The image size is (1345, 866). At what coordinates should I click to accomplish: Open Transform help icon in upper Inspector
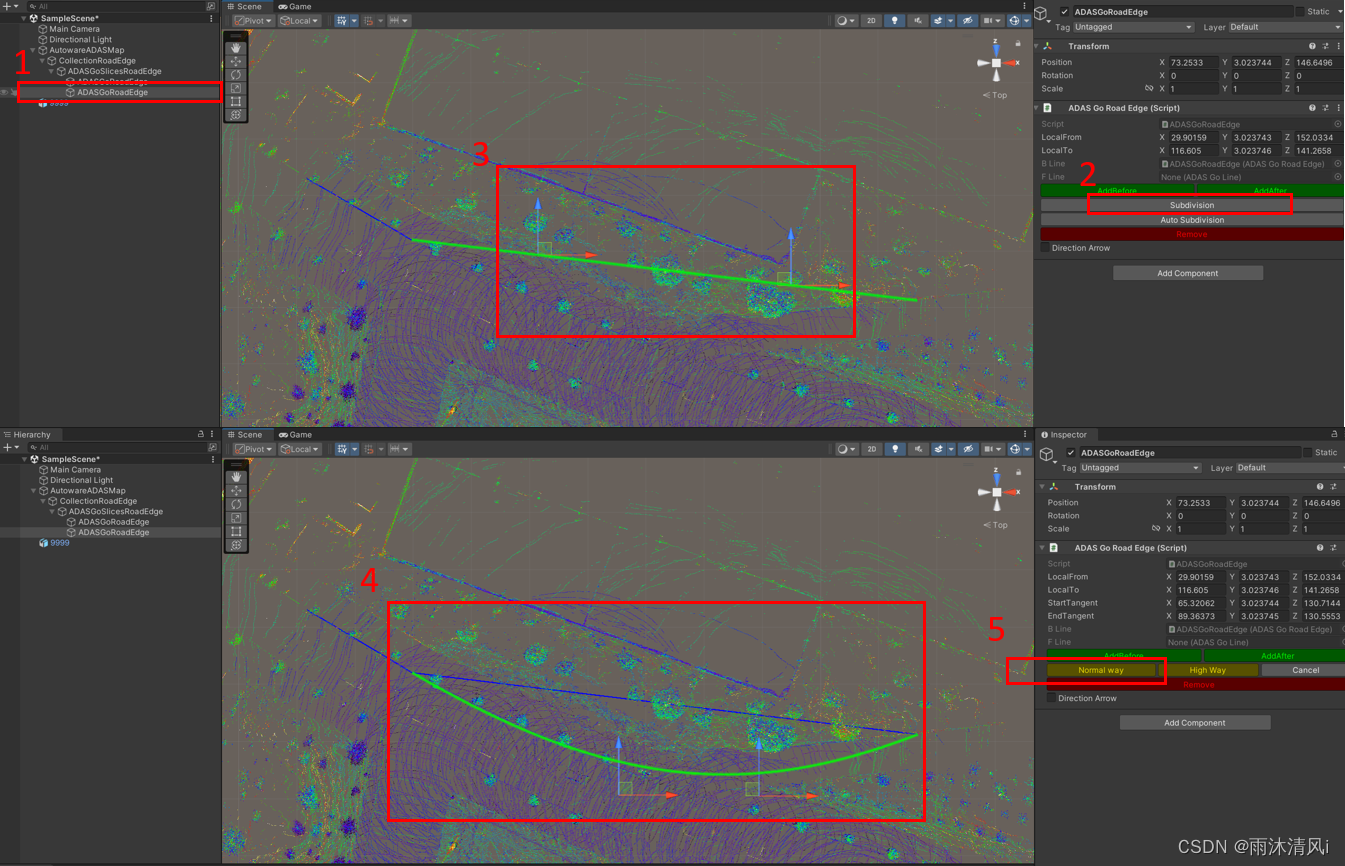pos(1312,46)
